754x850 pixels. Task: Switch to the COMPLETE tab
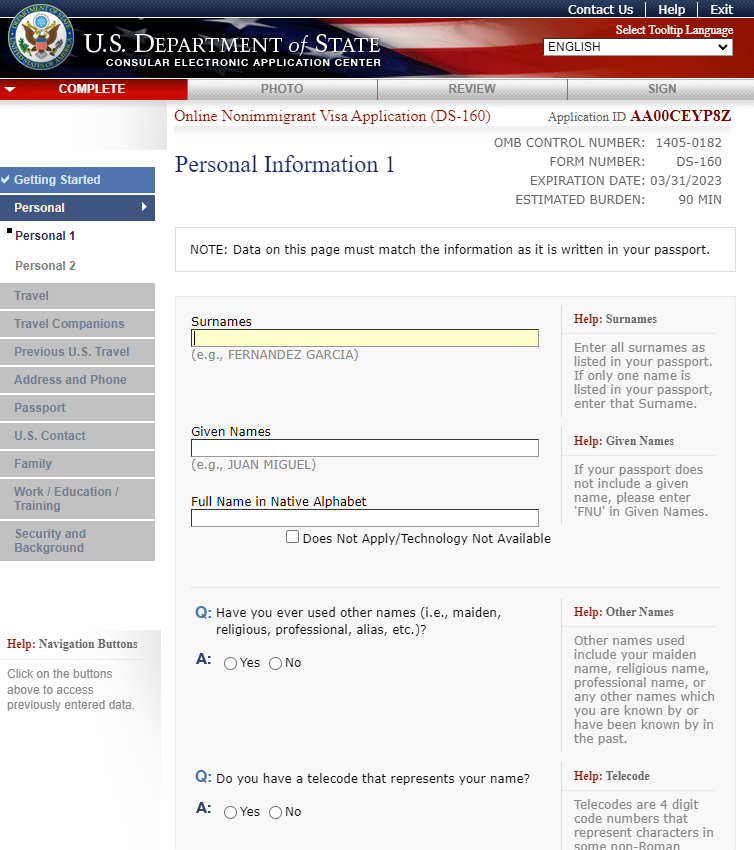[94, 89]
